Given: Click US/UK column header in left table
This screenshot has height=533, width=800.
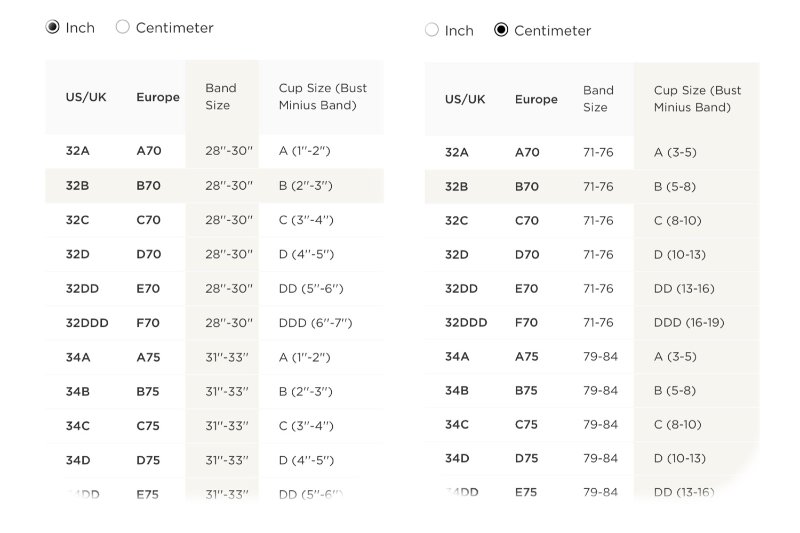Looking at the screenshot, I should 86,97.
